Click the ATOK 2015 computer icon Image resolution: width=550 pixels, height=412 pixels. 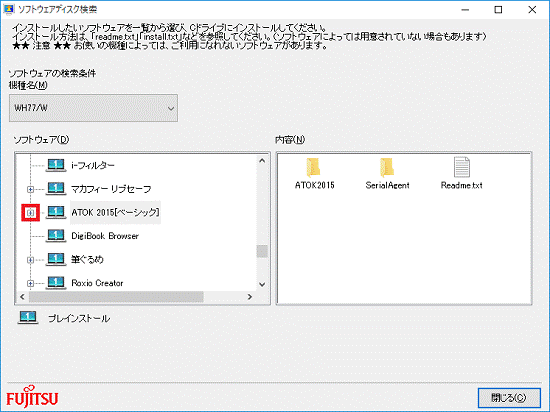tap(56, 212)
